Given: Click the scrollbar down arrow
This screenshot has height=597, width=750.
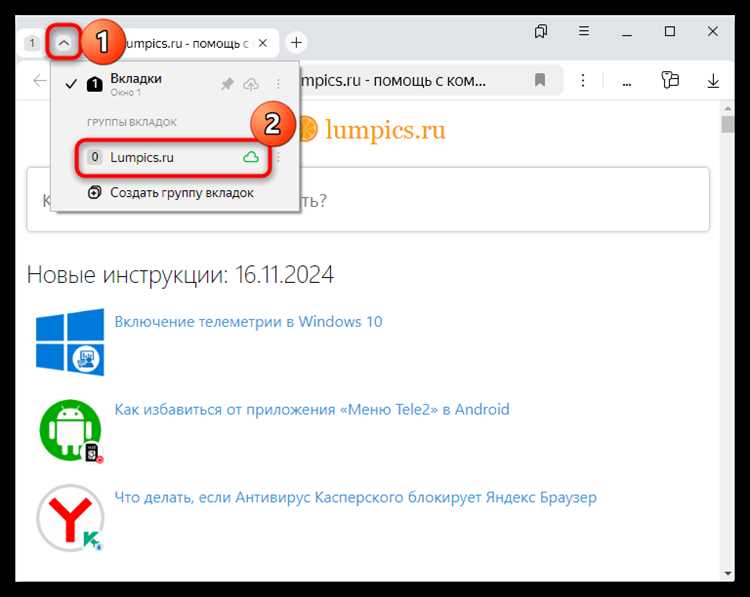Looking at the screenshot, I should 728,574.
